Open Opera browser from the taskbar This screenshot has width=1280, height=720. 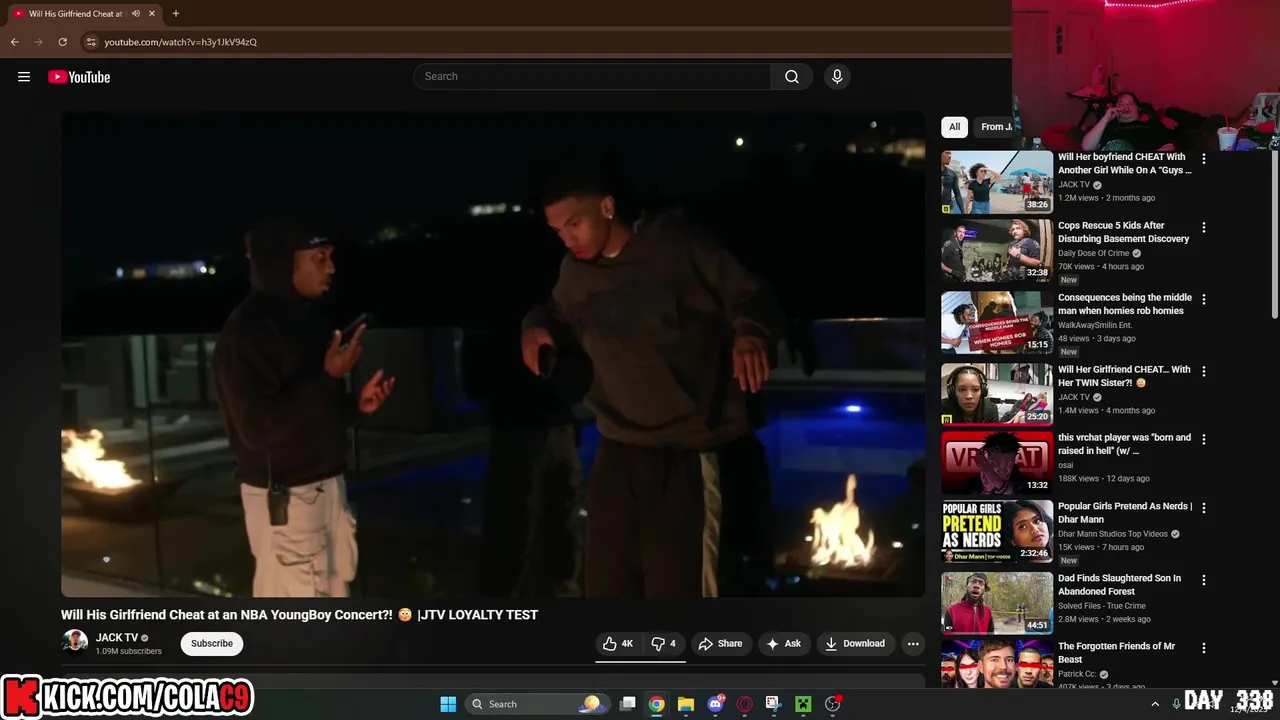pos(744,704)
